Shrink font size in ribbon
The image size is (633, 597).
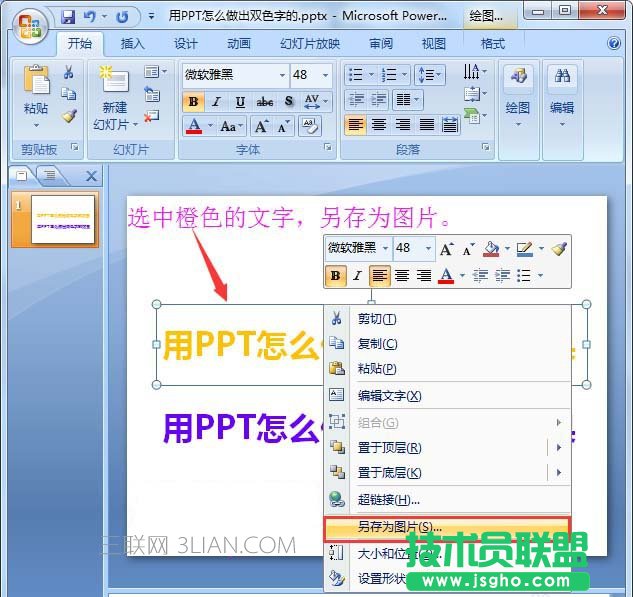click(x=283, y=126)
